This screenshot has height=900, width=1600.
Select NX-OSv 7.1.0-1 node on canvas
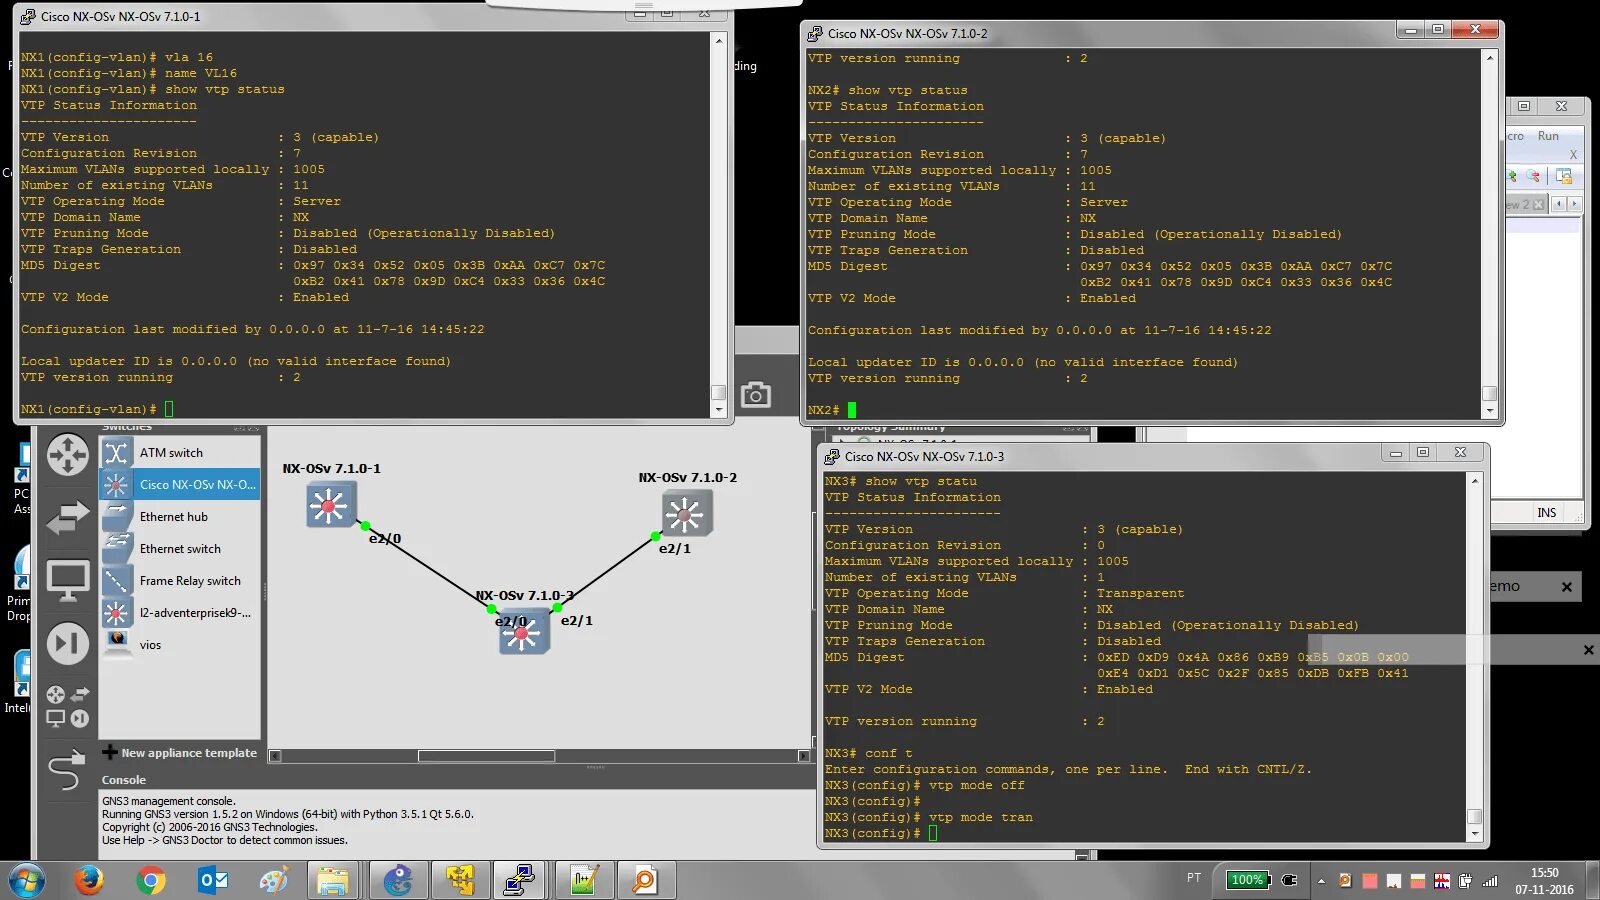pyautogui.click(x=331, y=505)
